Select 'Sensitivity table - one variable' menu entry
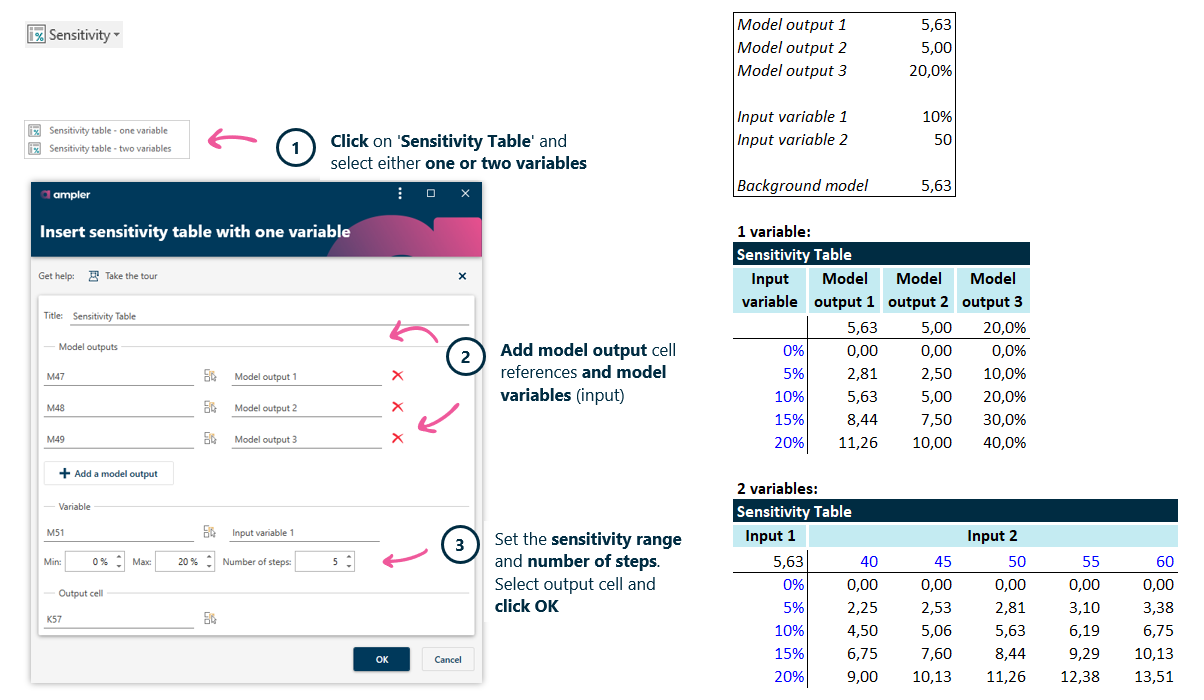 [107, 129]
